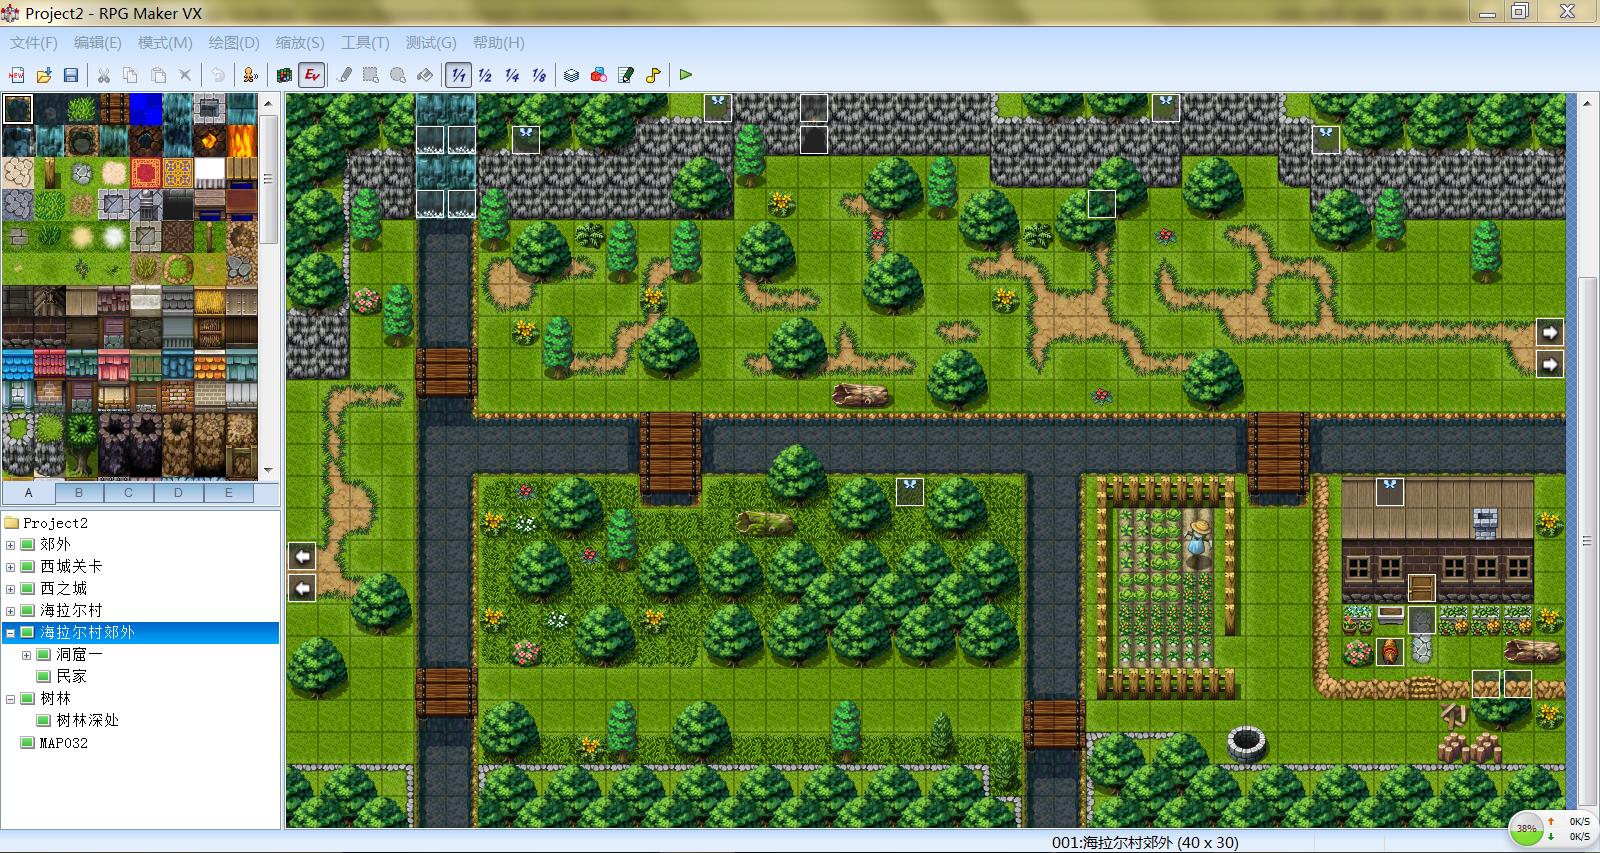Click the map view scroll-up arrow

tap(1587, 102)
